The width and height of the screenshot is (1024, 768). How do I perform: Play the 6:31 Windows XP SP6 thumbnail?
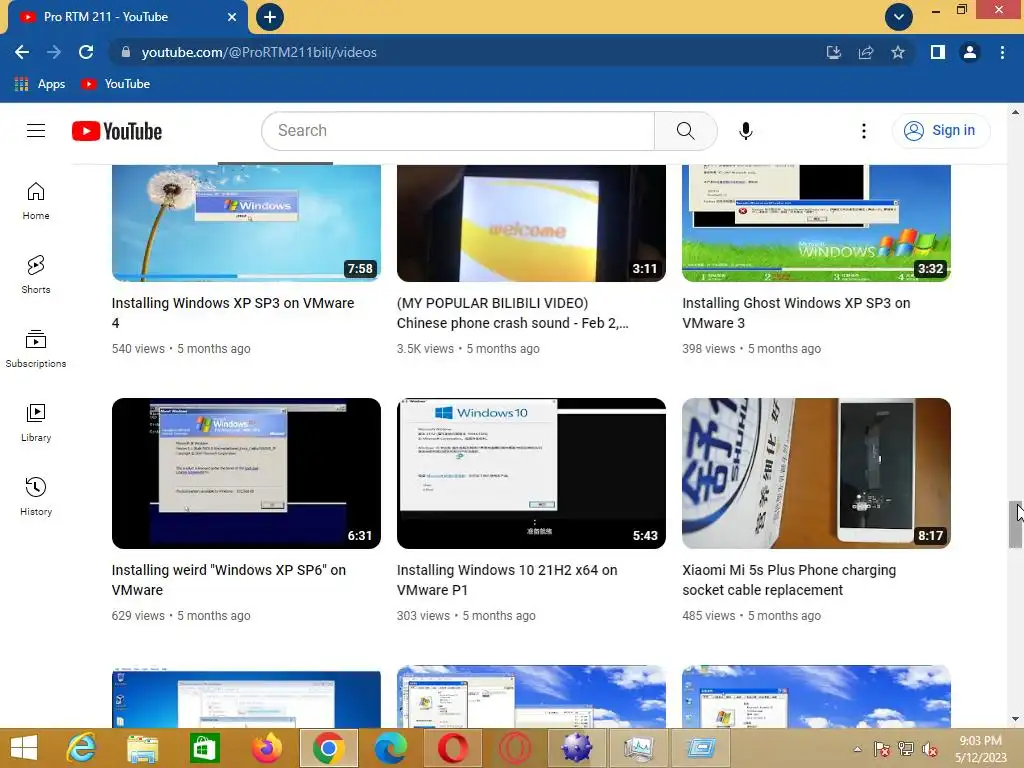click(x=246, y=473)
